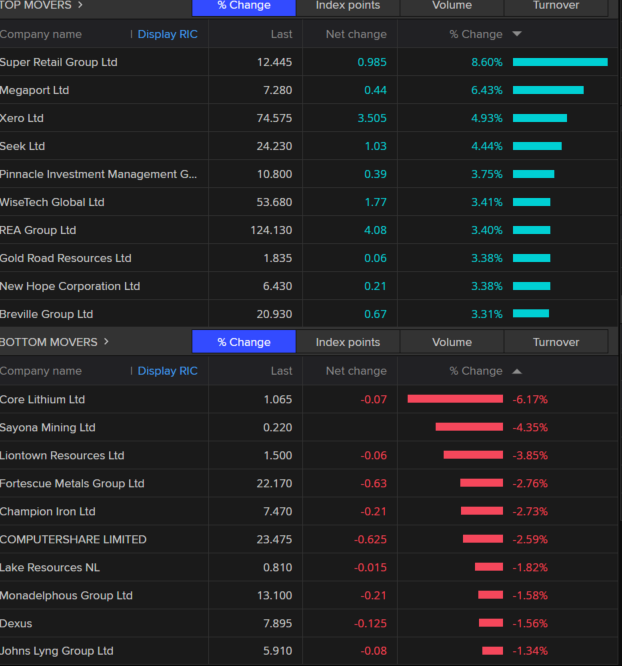This screenshot has width=622, height=666.
Task: Open Liontown Resources Ltd row
Action: click(x=309, y=455)
